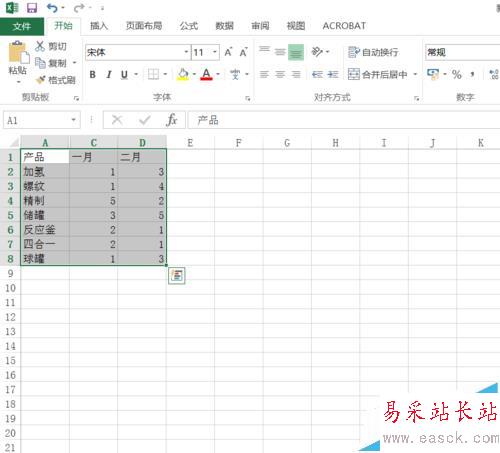Click the confirm checkmark in formula bar

145,120
